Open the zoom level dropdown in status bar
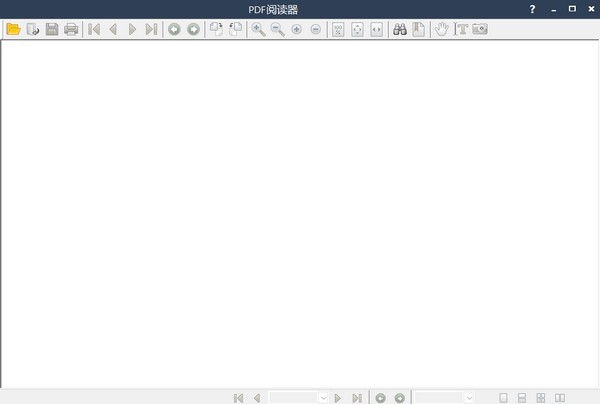Screen dimensions: 600x404 [x=469, y=398]
